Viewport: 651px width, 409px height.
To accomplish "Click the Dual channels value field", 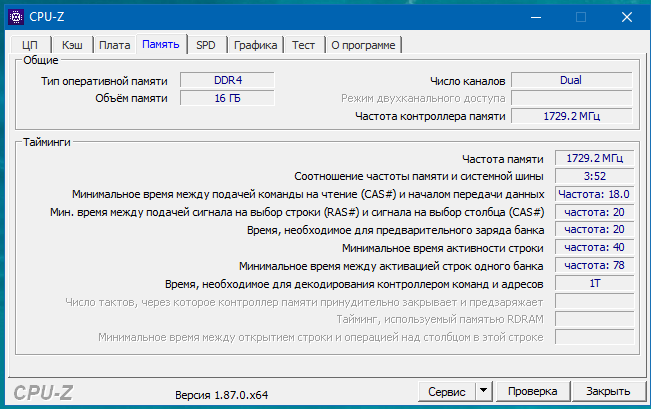I will [571, 80].
